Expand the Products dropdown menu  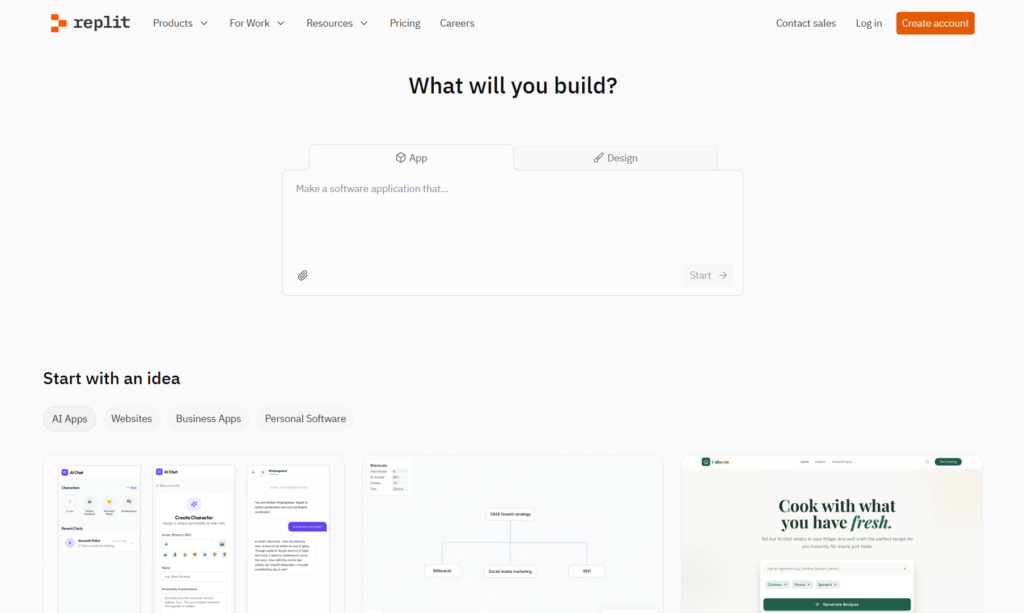(180, 23)
